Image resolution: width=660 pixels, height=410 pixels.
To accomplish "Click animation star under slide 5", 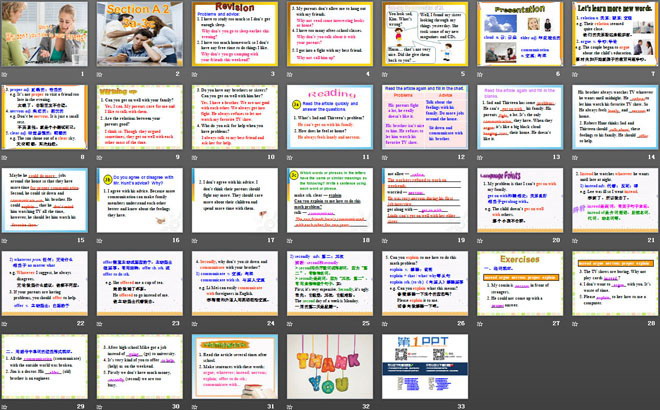I will click(x=385, y=75).
